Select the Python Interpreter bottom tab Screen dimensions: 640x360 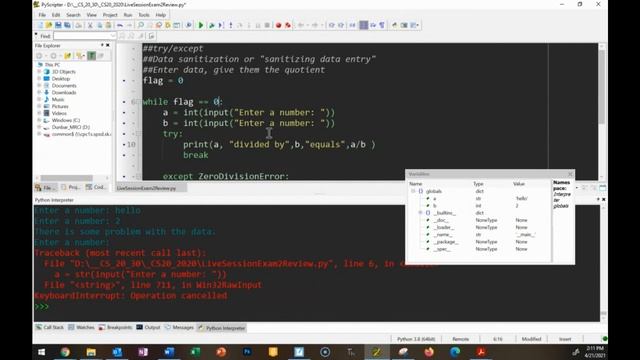tap(222, 328)
